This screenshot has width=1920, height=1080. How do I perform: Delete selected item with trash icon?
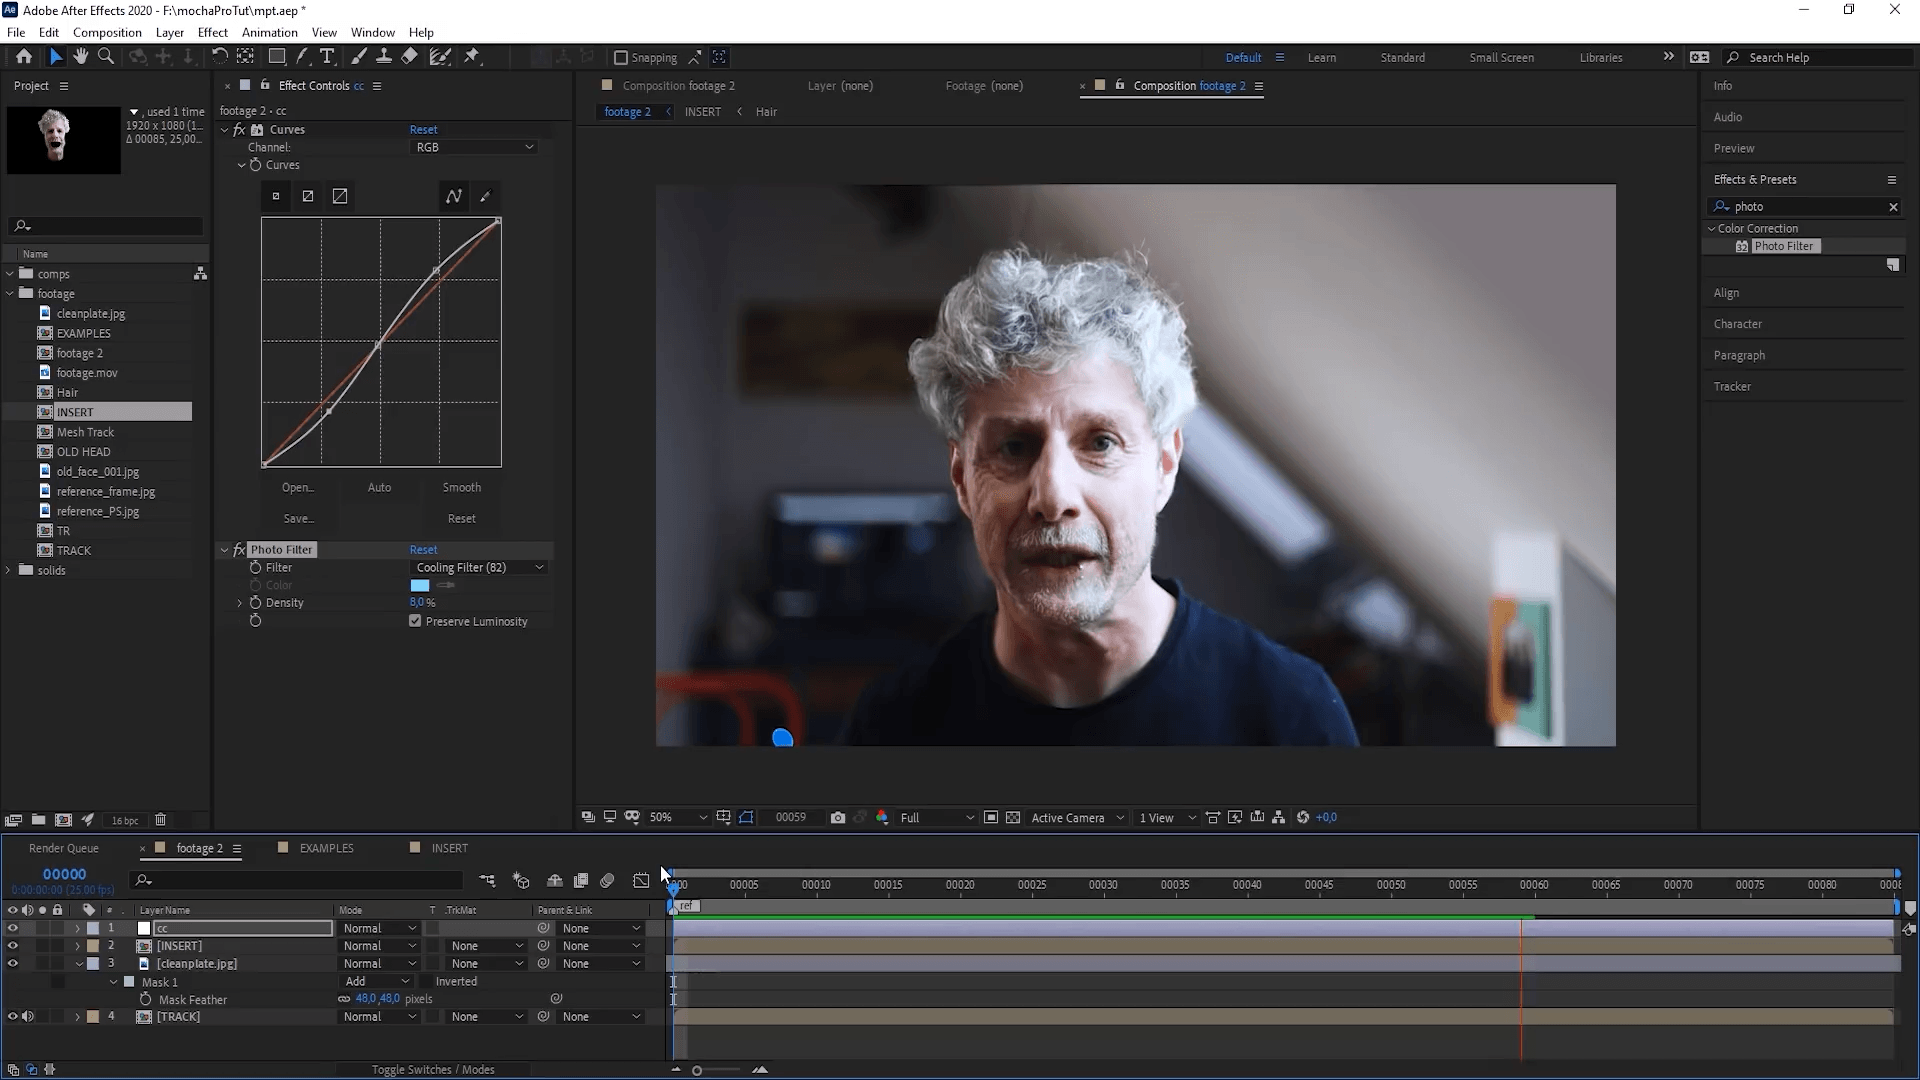tap(160, 820)
